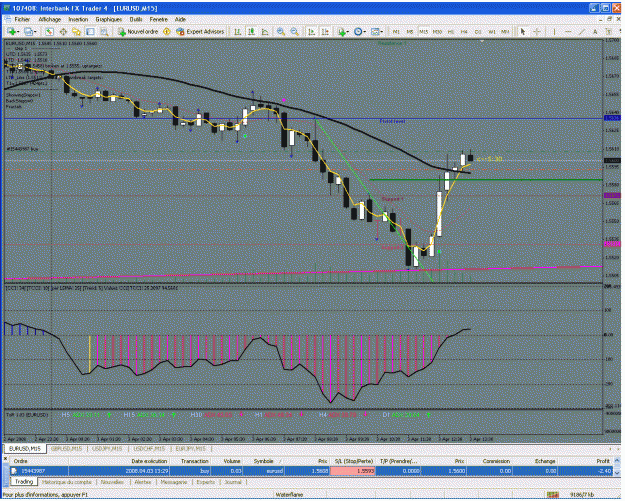
Task: Select the cursor arrow tool
Action: coord(523,31)
